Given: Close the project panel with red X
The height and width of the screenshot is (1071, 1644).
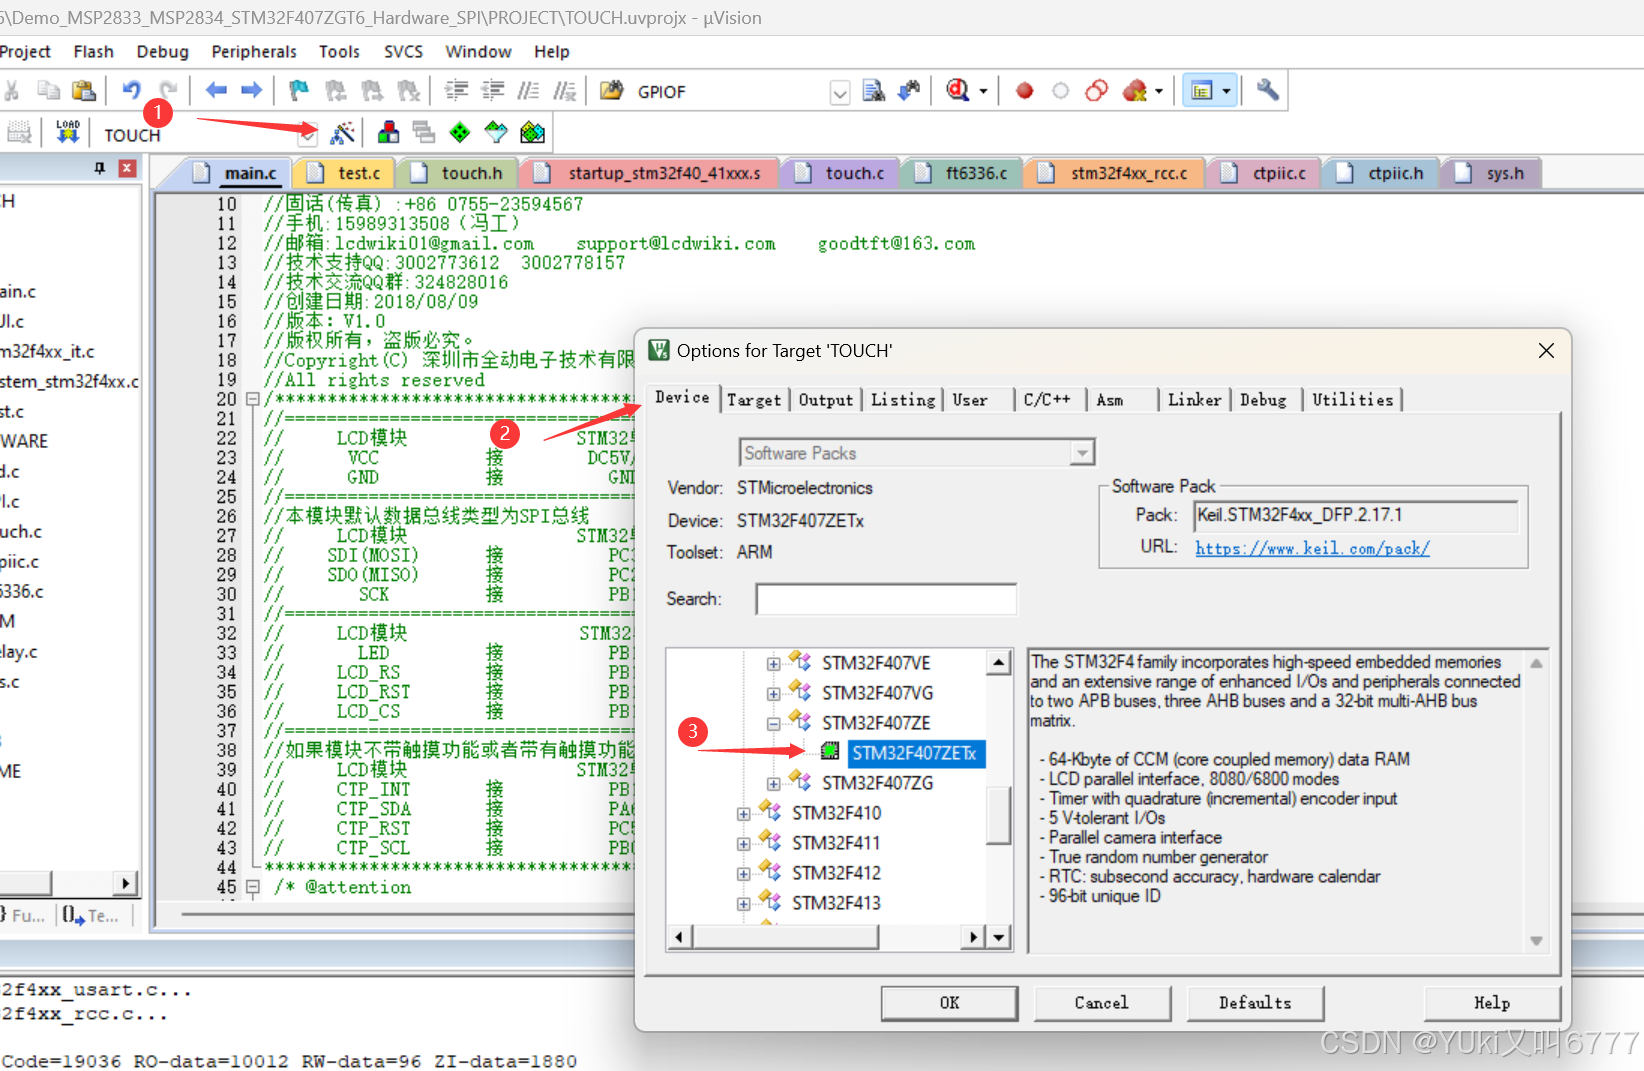Looking at the screenshot, I should [127, 168].
